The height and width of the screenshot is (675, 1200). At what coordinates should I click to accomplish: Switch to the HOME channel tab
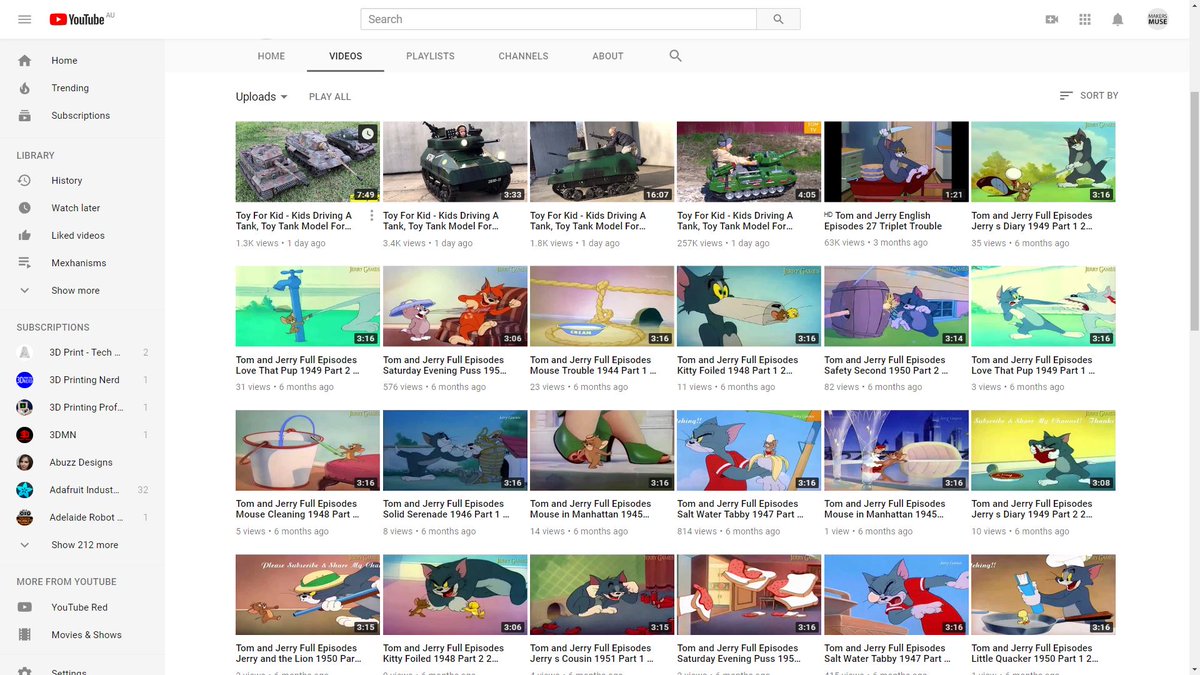(271, 56)
